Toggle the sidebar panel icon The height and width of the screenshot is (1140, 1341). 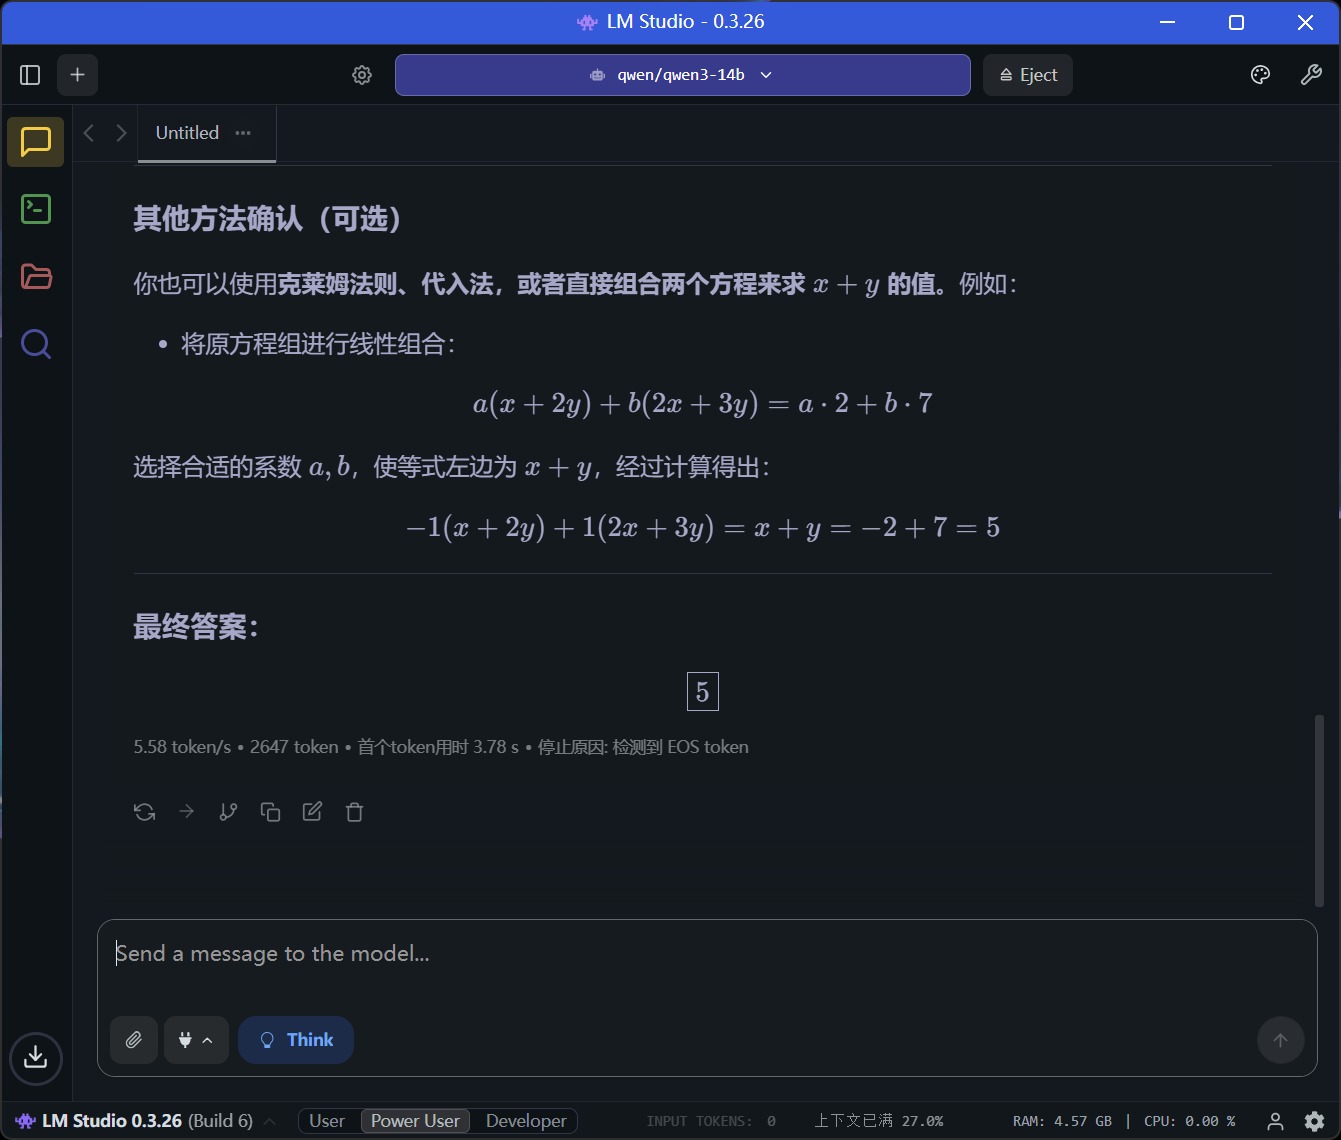tap(30, 75)
